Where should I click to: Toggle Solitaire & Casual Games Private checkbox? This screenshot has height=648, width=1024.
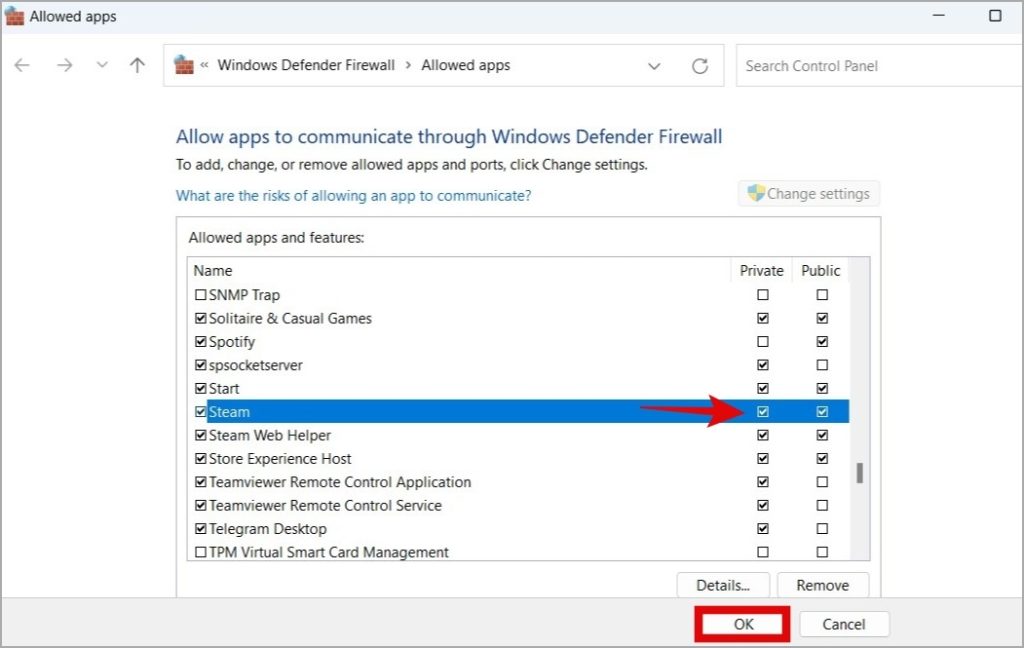point(763,318)
